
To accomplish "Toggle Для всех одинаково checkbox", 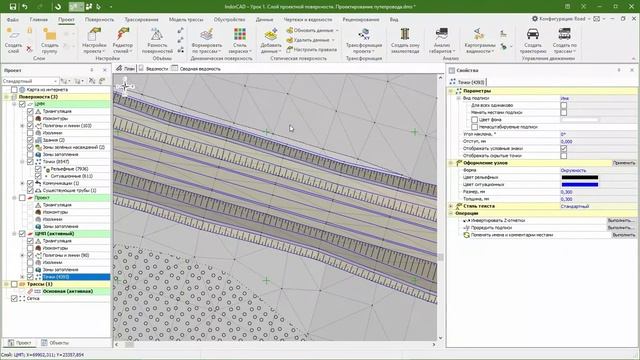I will tap(564, 105).
